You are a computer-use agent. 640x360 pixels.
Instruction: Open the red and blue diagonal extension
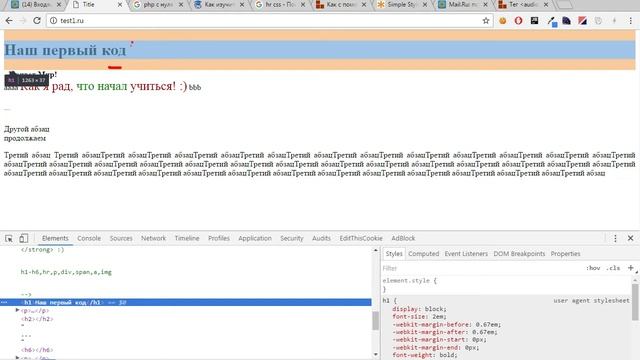582,20
